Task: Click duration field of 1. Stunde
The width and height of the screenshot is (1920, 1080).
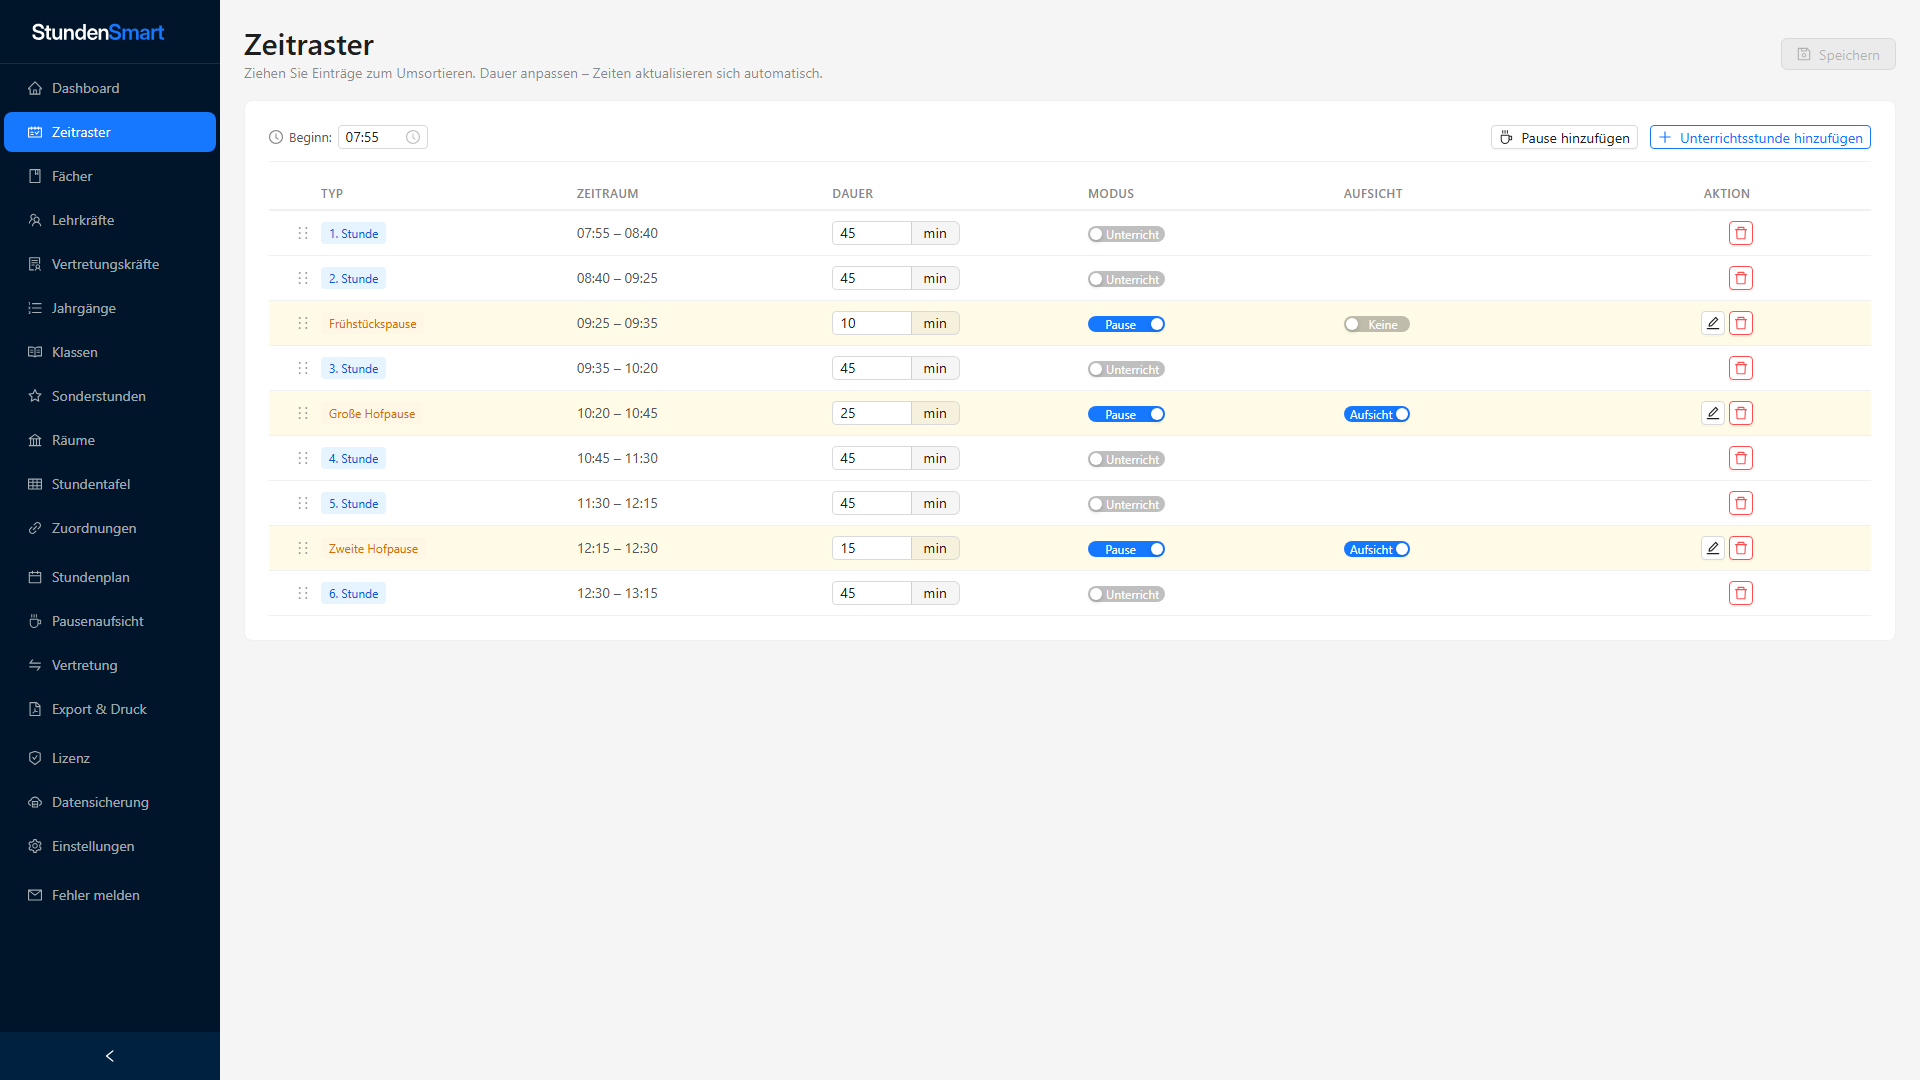Action: (871, 233)
